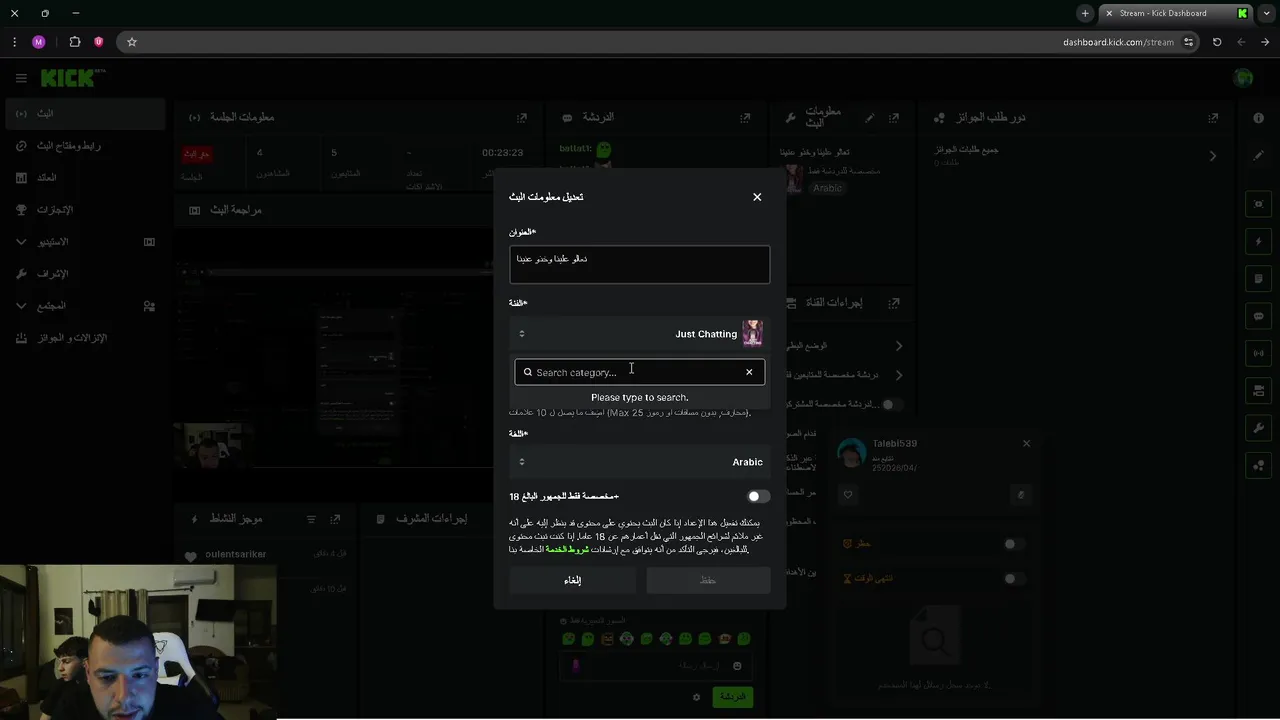Click the pencil edit icon in the right rail
This screenshot has width=1280, height=720.
click(x=1258, y=156)
